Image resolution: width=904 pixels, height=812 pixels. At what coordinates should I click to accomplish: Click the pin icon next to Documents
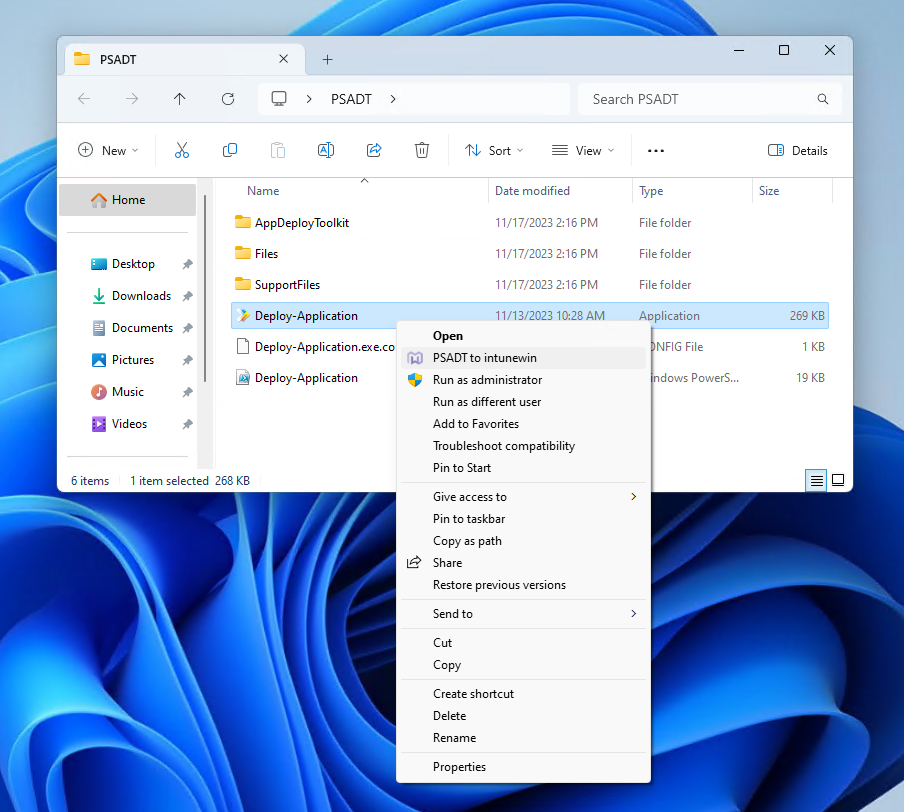pyautogui.click(x=187, y=328)
